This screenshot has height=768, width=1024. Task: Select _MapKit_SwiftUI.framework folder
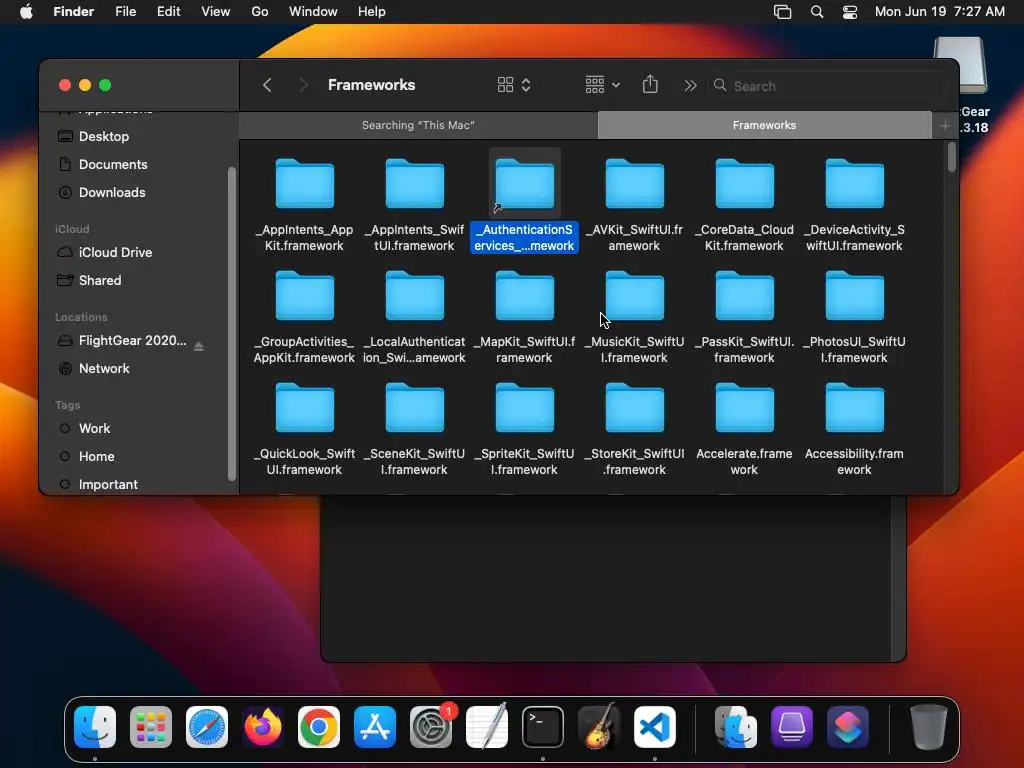point(524,317)
